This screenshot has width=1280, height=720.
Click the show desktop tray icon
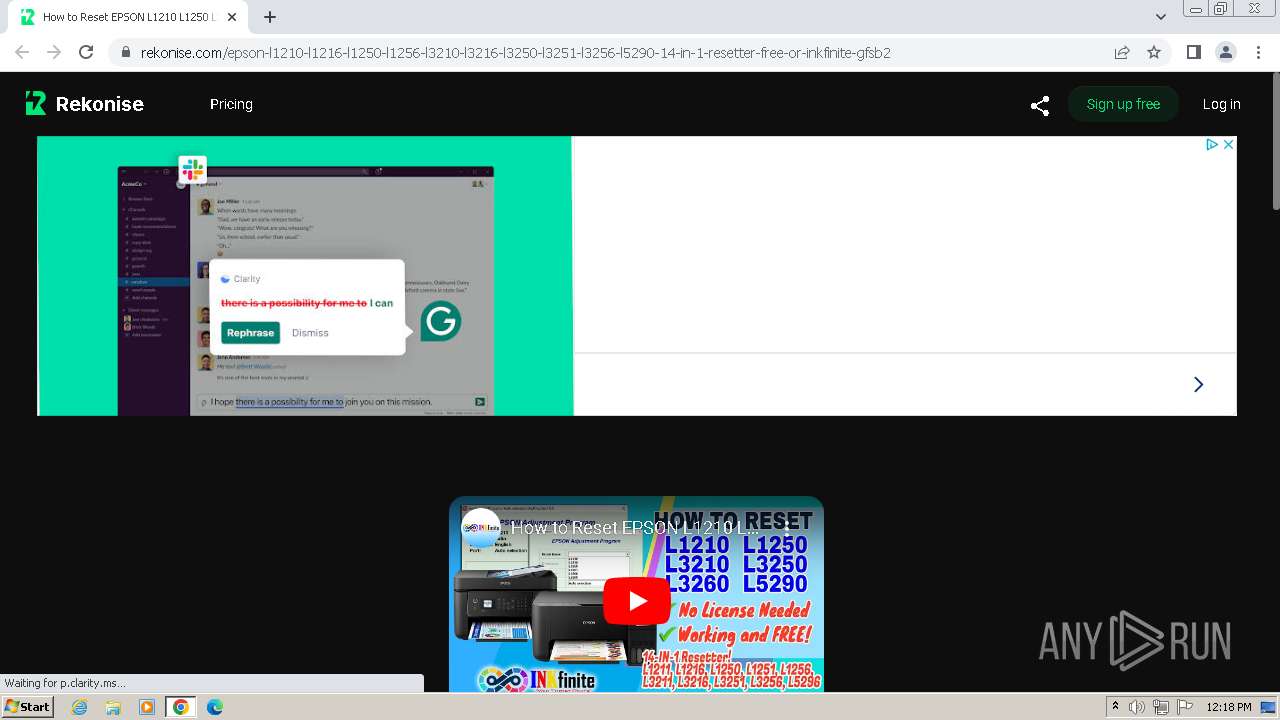(1268, 708)
